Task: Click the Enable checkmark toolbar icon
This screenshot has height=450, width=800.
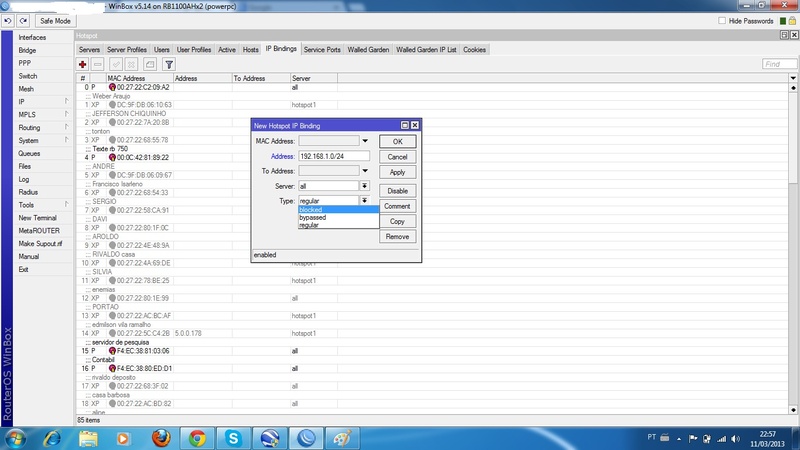Action: [116, 64]
